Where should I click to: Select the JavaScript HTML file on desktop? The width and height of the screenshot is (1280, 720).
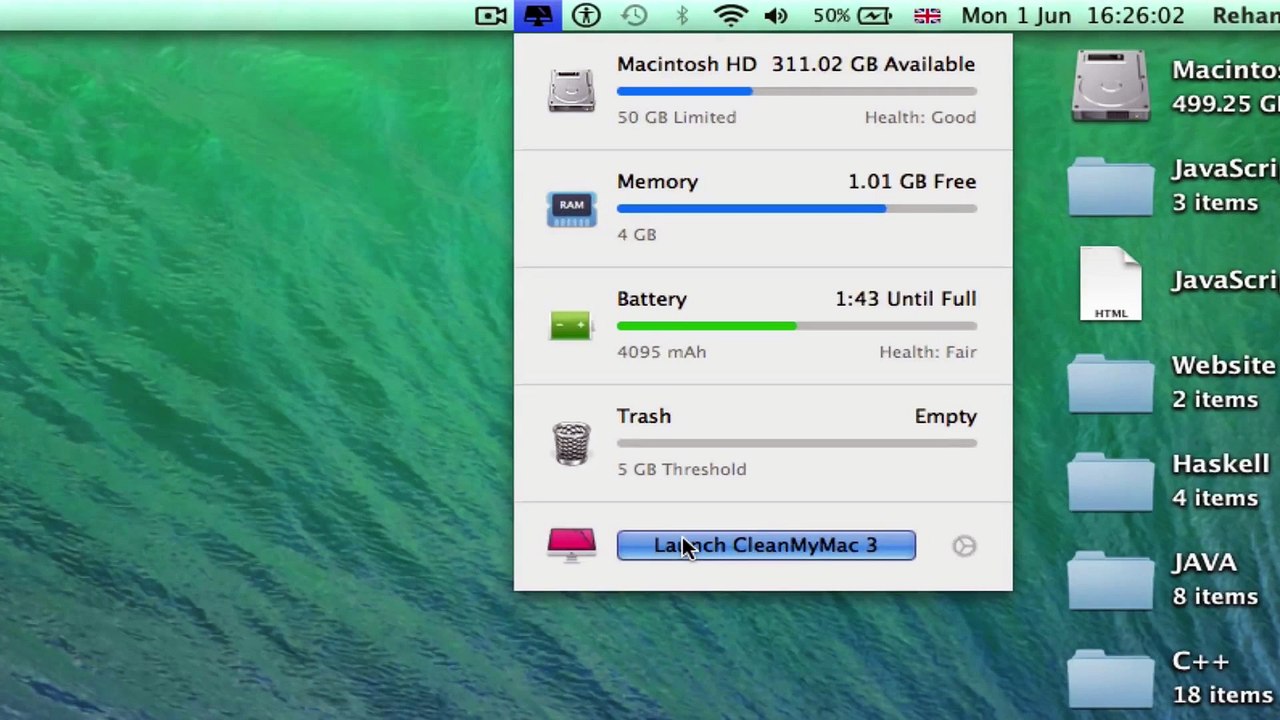pyautogui.click(x=1111, y=283)
